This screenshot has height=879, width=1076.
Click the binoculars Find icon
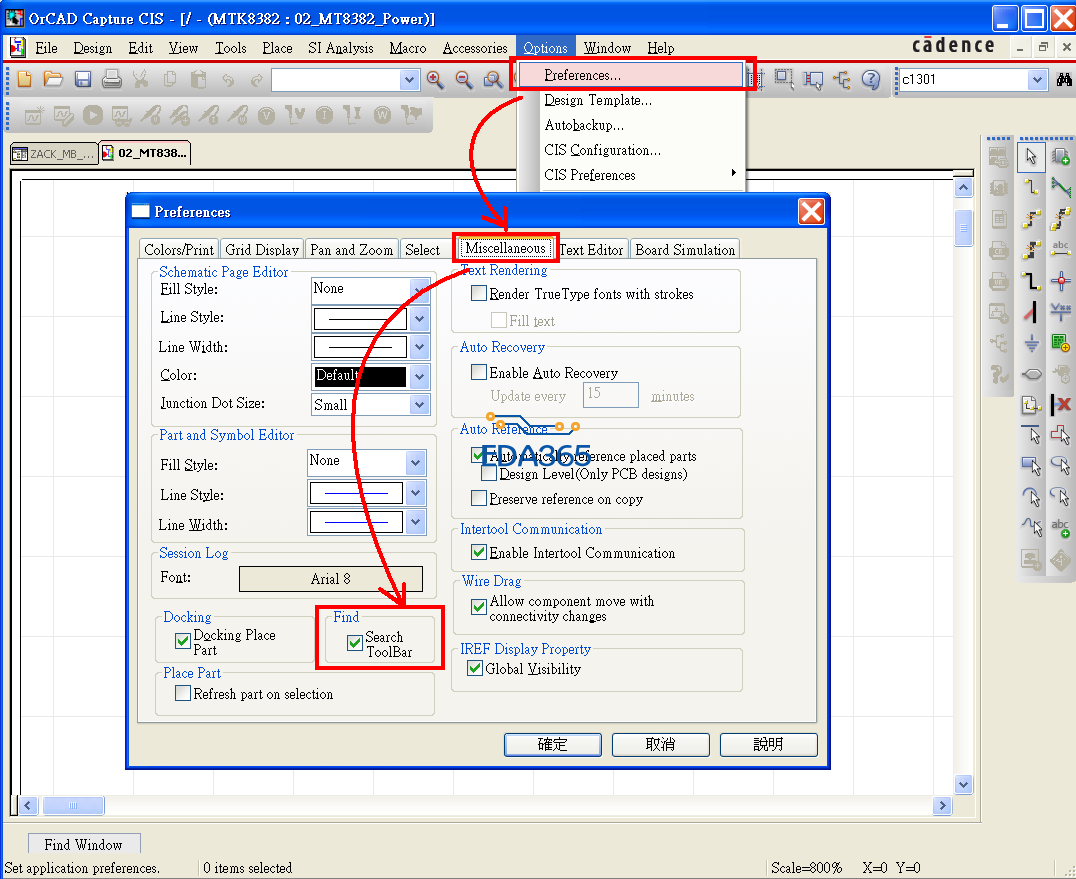click(1064, 80)
